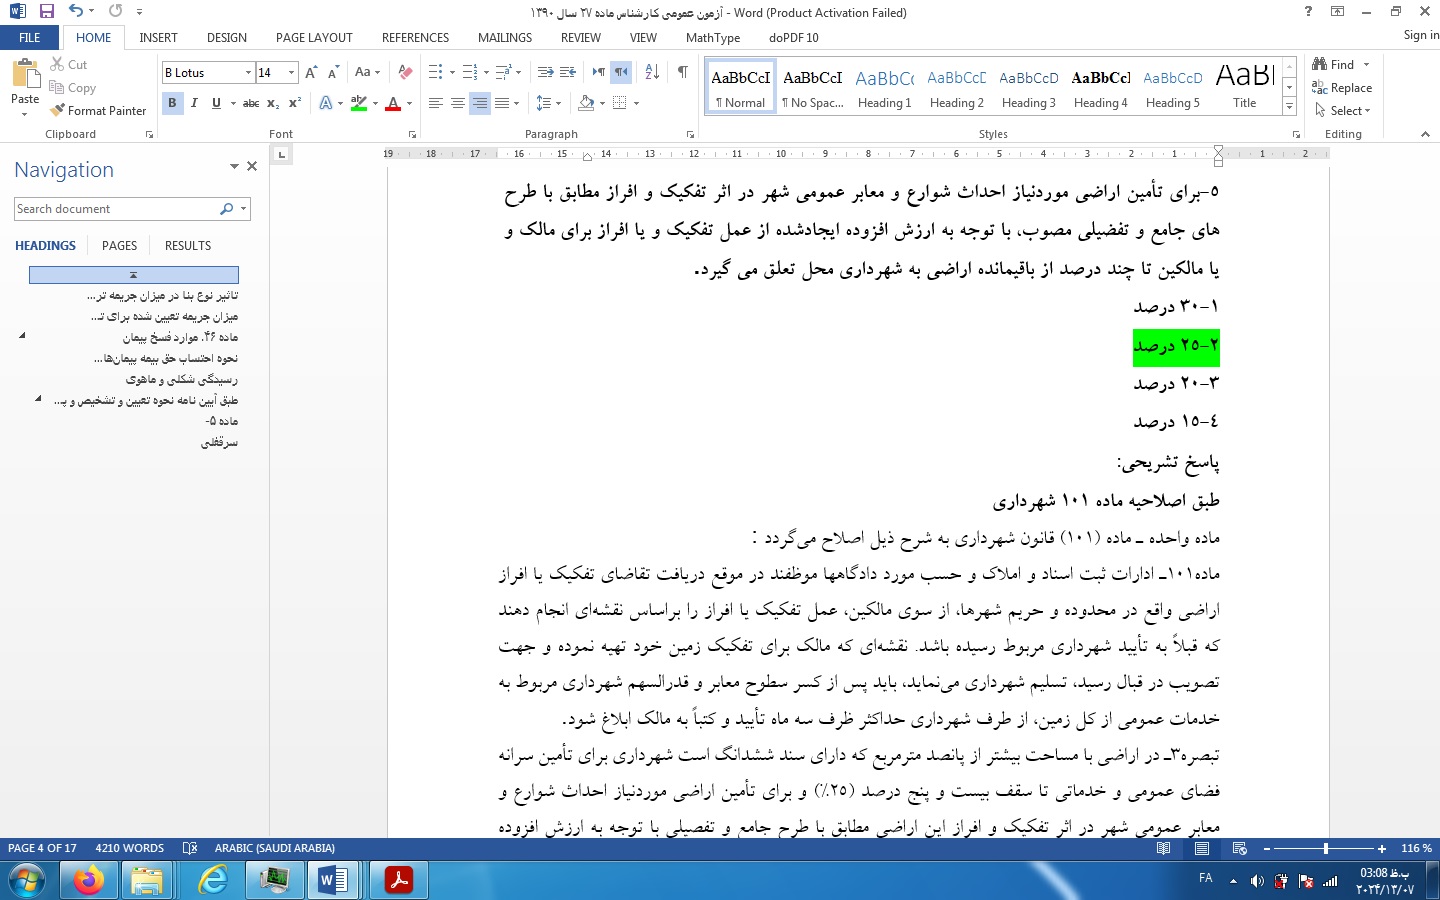Click the Sort A-Z icon
The image size is (1440, 900).
652,72
